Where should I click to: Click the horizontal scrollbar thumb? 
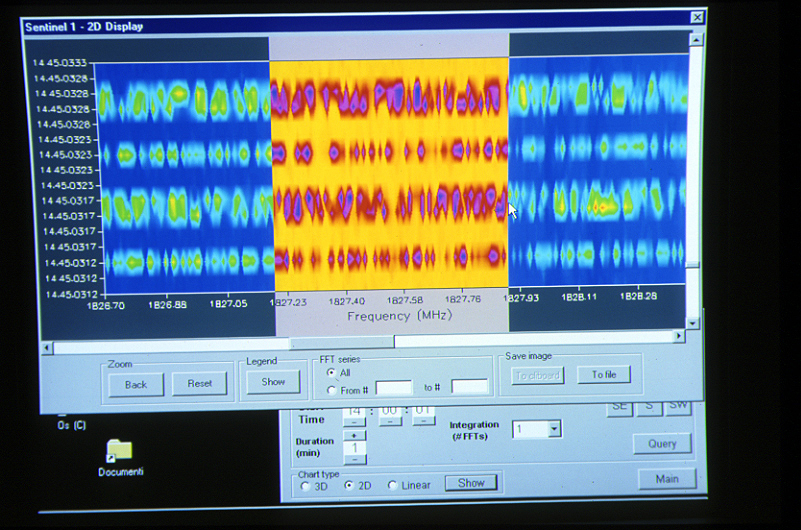click(x=342, y=342)
